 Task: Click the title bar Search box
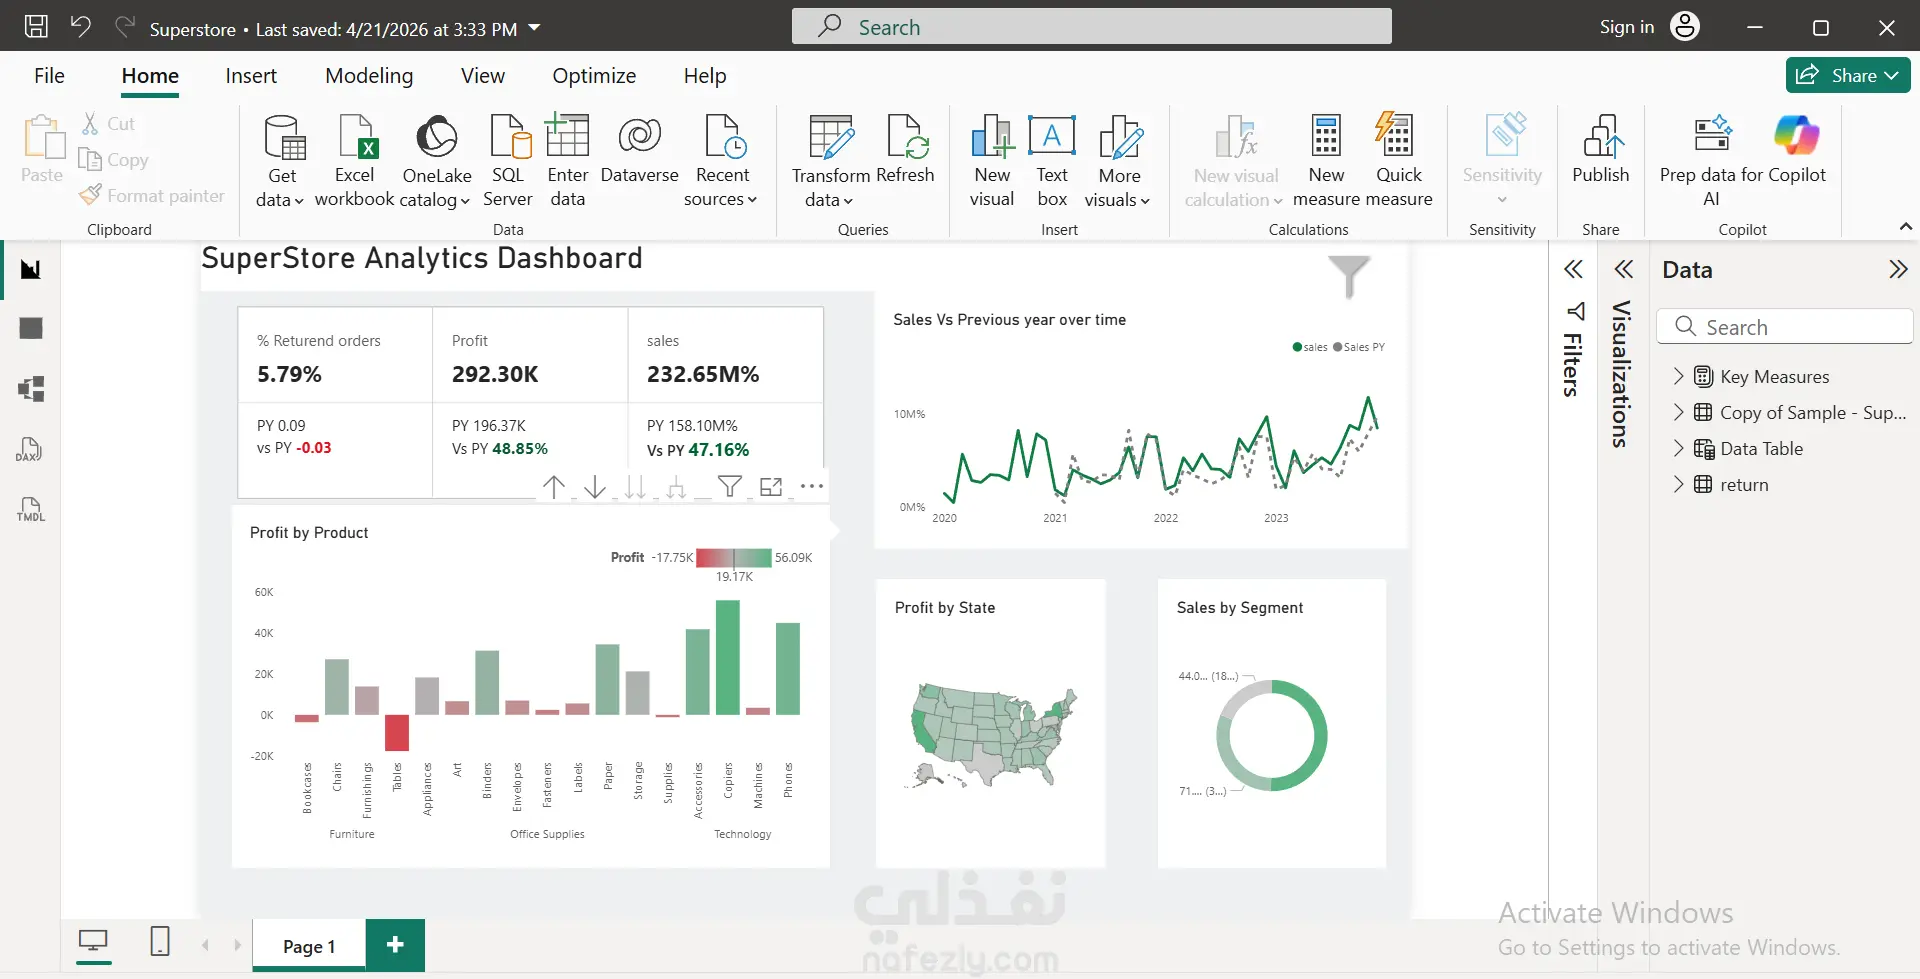1092,27
